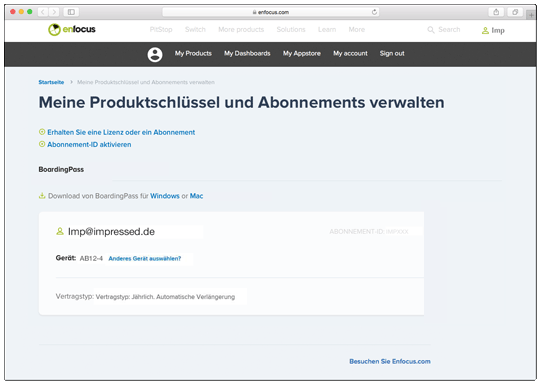The height and width of the screenshot is (384, 540).
Task: Go to My Appstore
Action: click(x=302, y=53)
